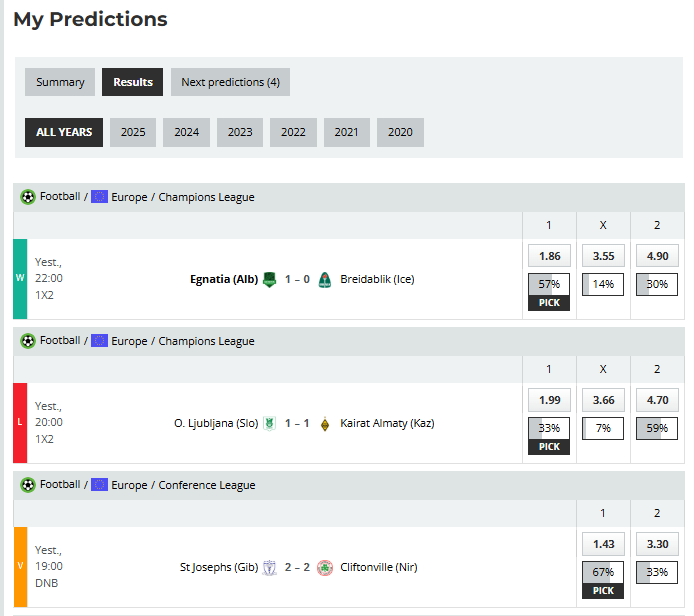Open the Next predictions (4) tab
Image resolution: width=694 pixels, height=616 pixels.
230,82
